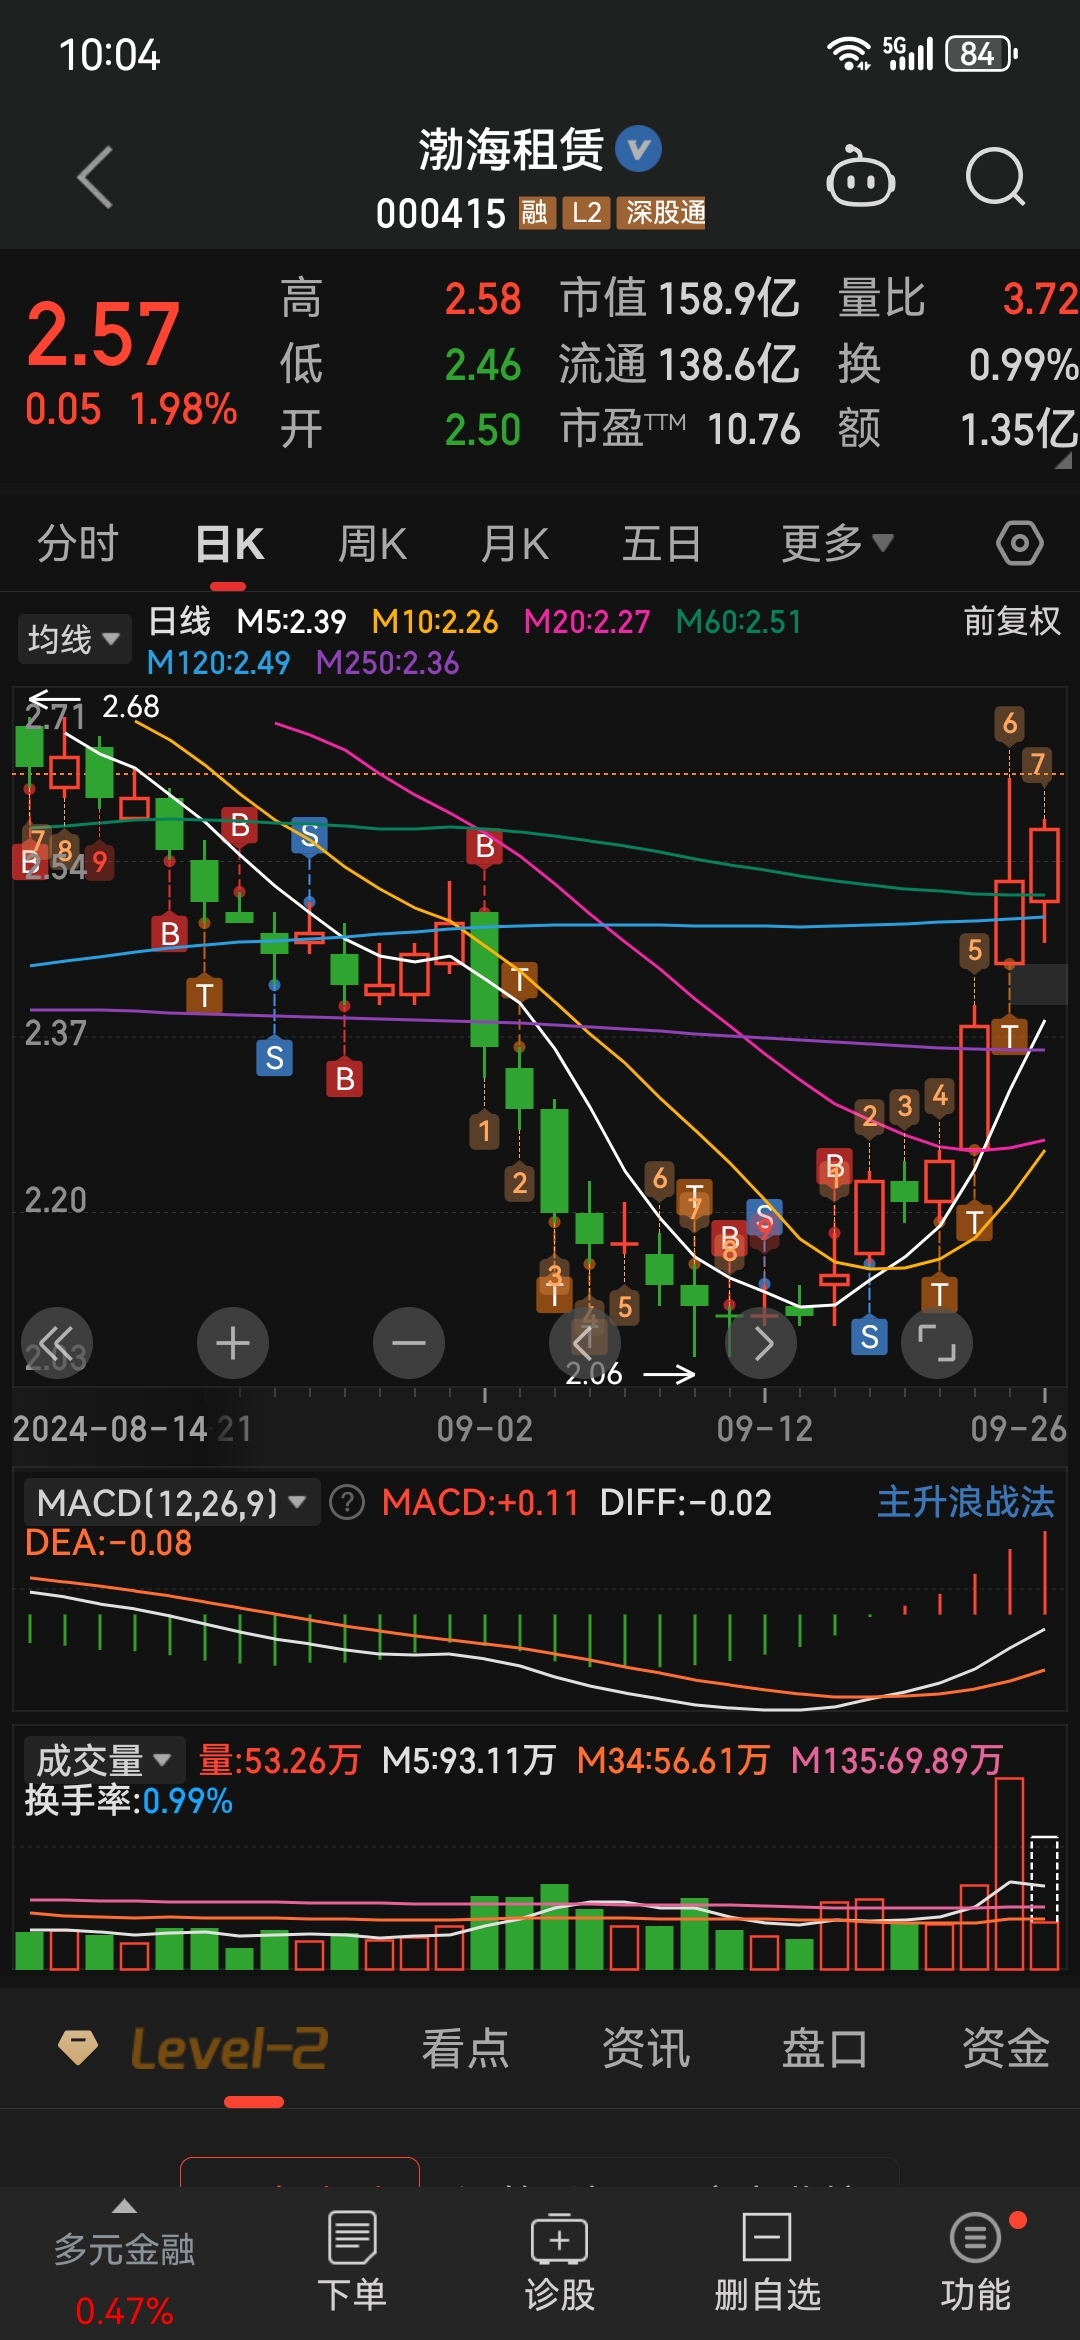The height and width of the screenshot is (2340, 1080).
Task: Open the 功能 functions menu icon
Action: tap(975, 2261)
